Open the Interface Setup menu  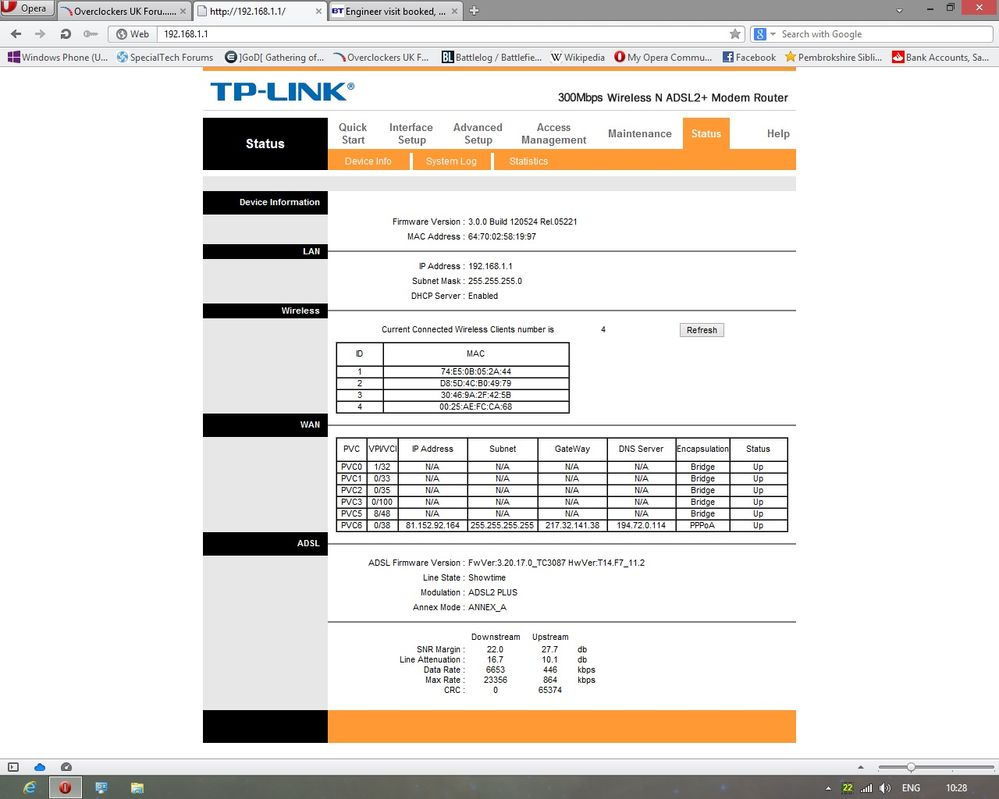pos(411,133)
